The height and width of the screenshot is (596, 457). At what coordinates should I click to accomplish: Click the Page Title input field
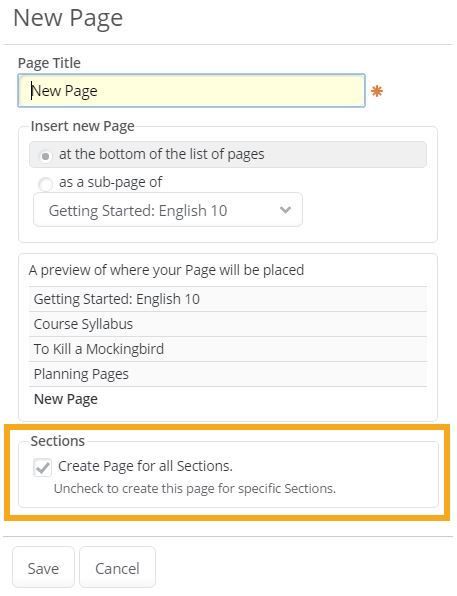tap(191, 90)
